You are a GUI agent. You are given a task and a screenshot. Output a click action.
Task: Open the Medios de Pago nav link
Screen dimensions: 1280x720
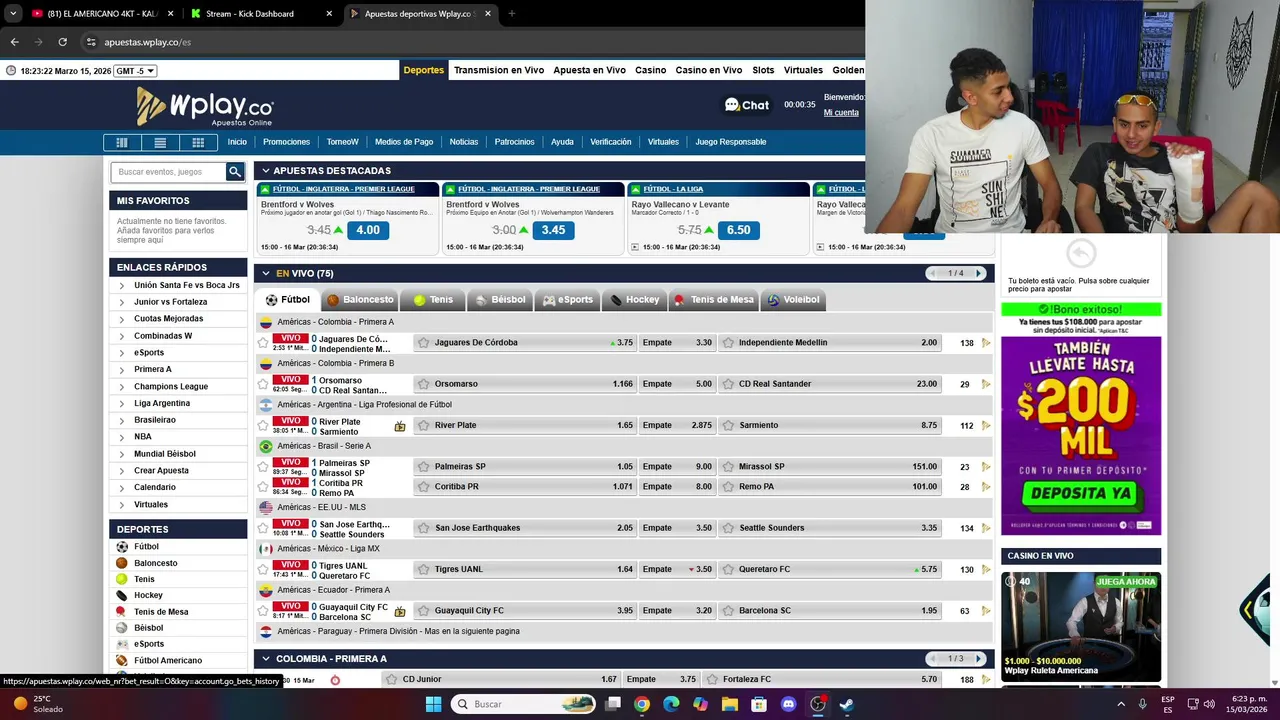tap(404, 142)
